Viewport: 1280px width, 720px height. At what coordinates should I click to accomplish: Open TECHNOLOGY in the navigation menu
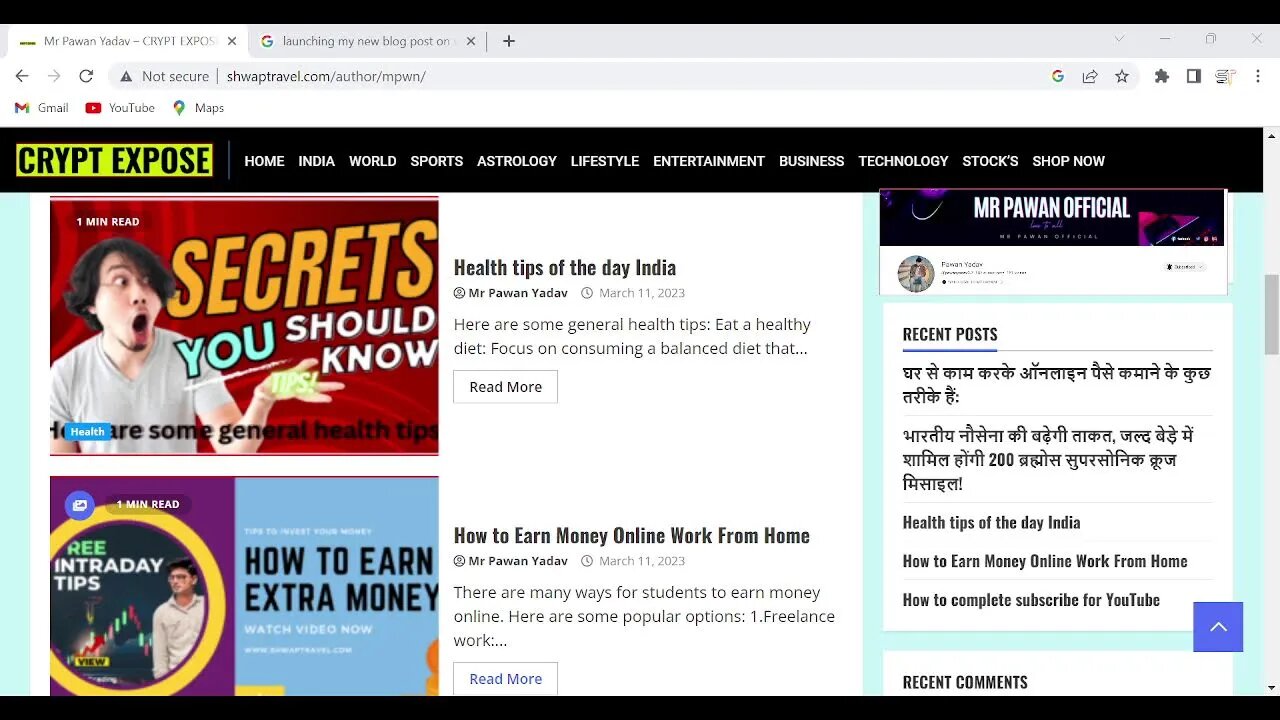[903, 161]
